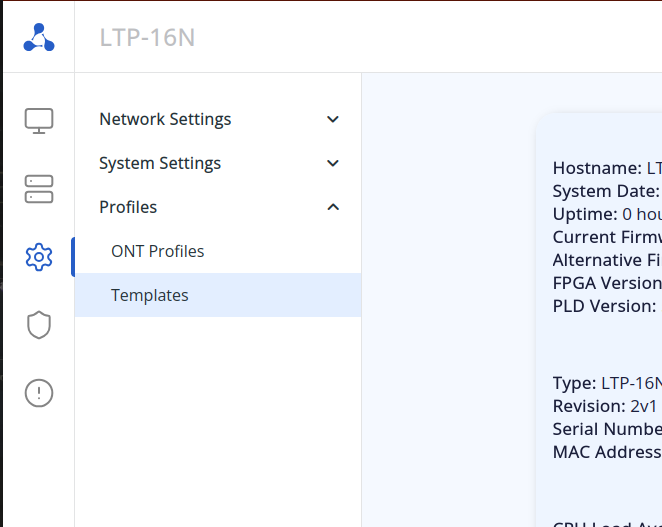Screen dimensions: 662x527
Task: Open the server rack icon in the sidebar
Action: [38, 189]
